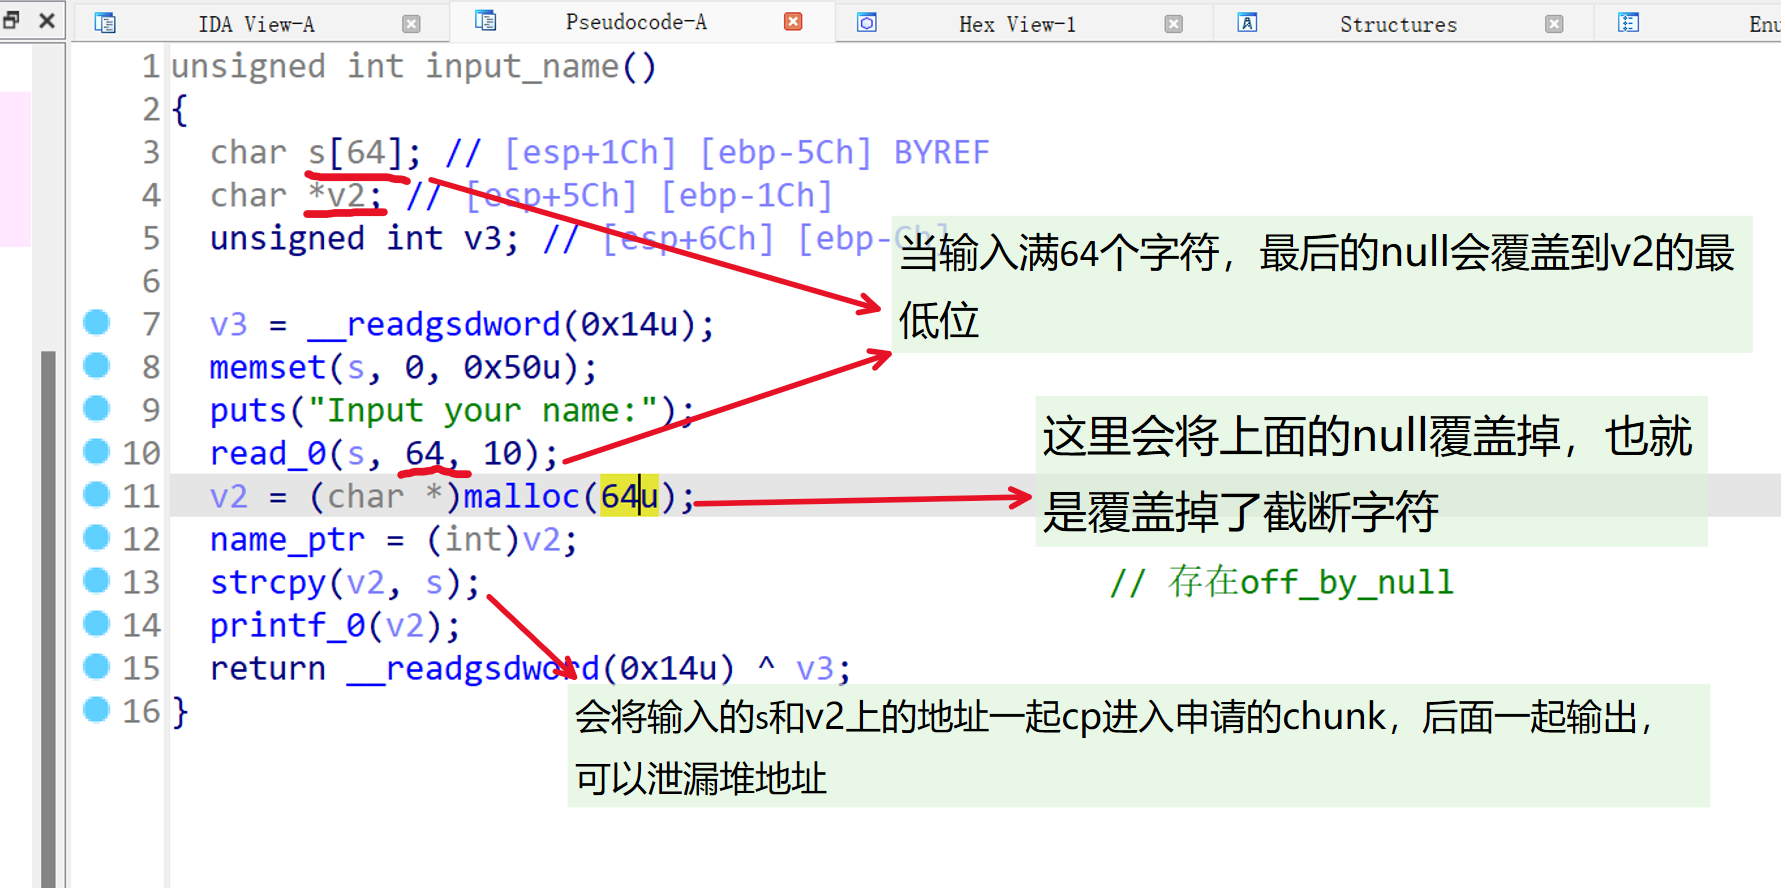Close the Pseudocode-A tab with red X
1785x888 pixels.
click(x=793, y=22)
